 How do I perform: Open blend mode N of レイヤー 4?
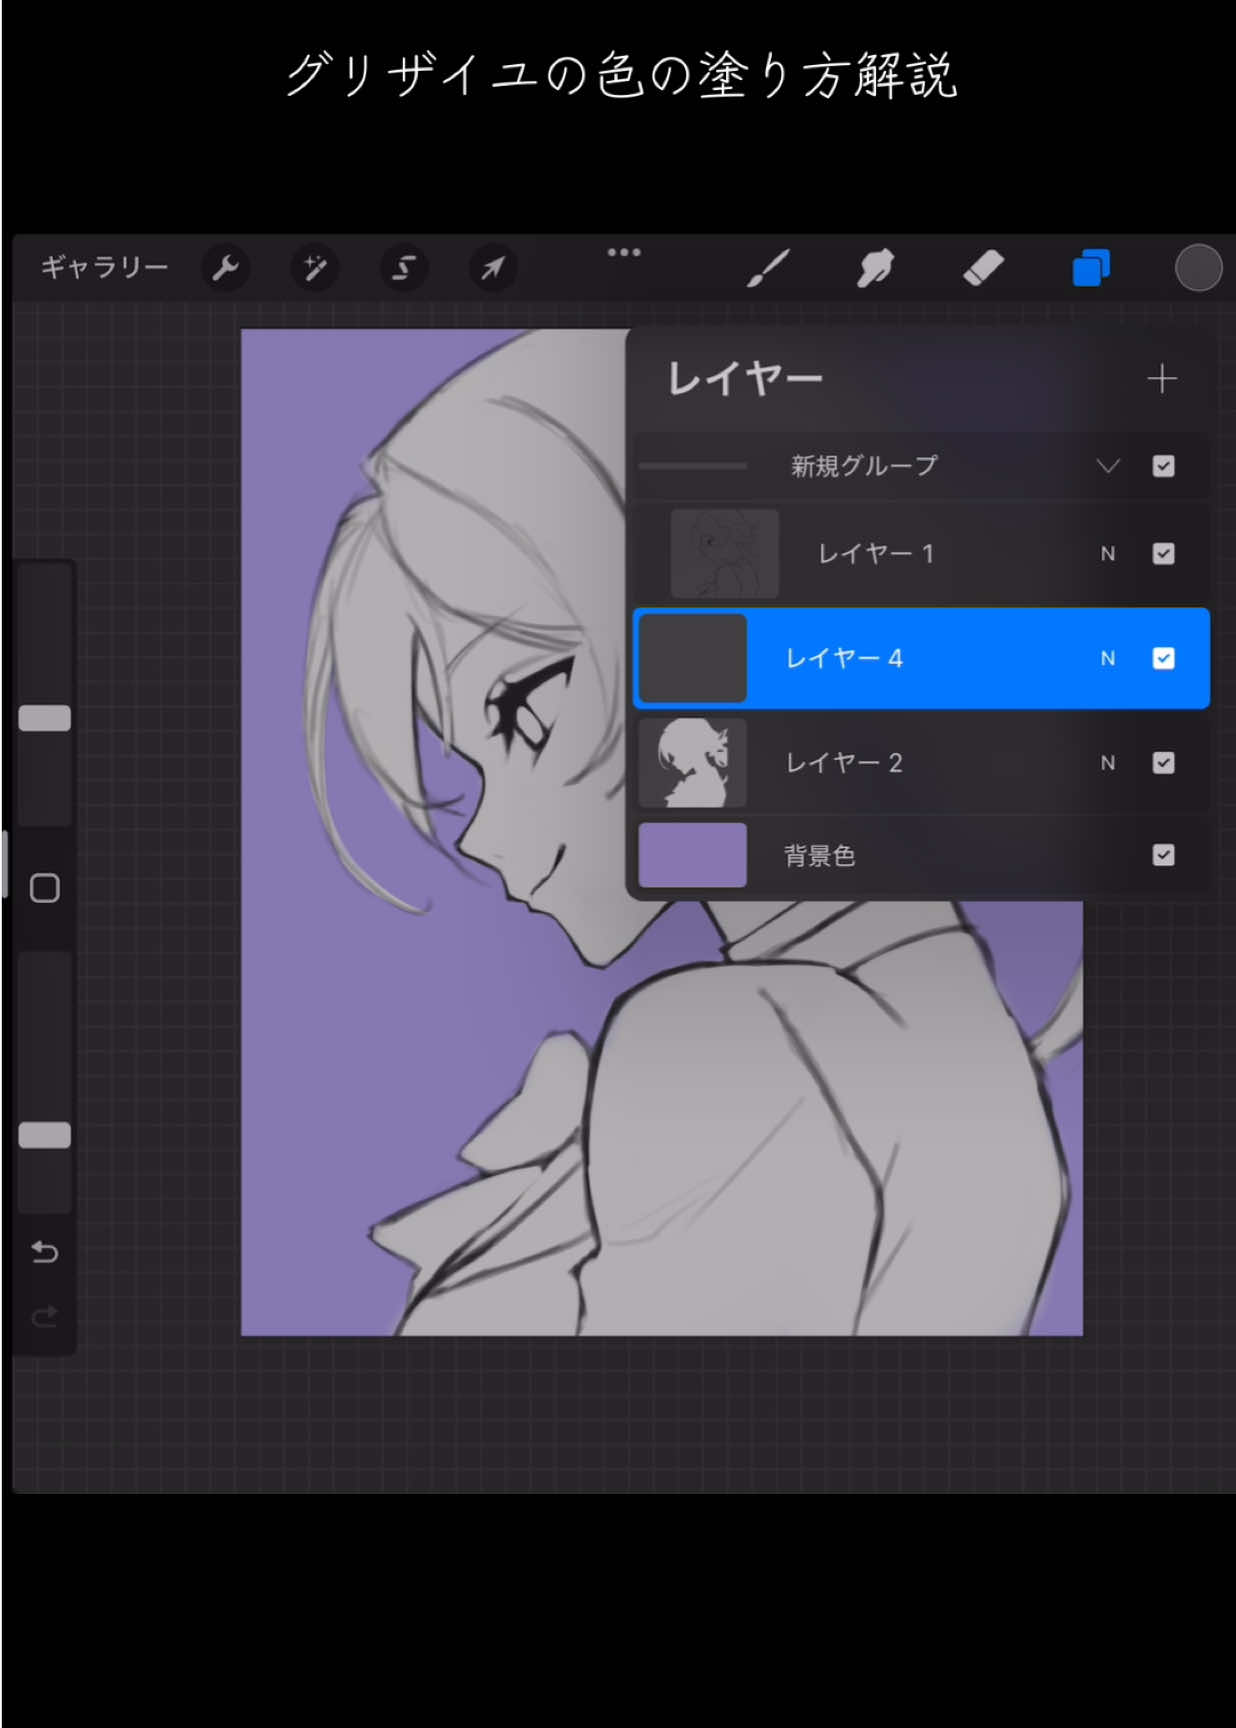(x=1108, y=658)
